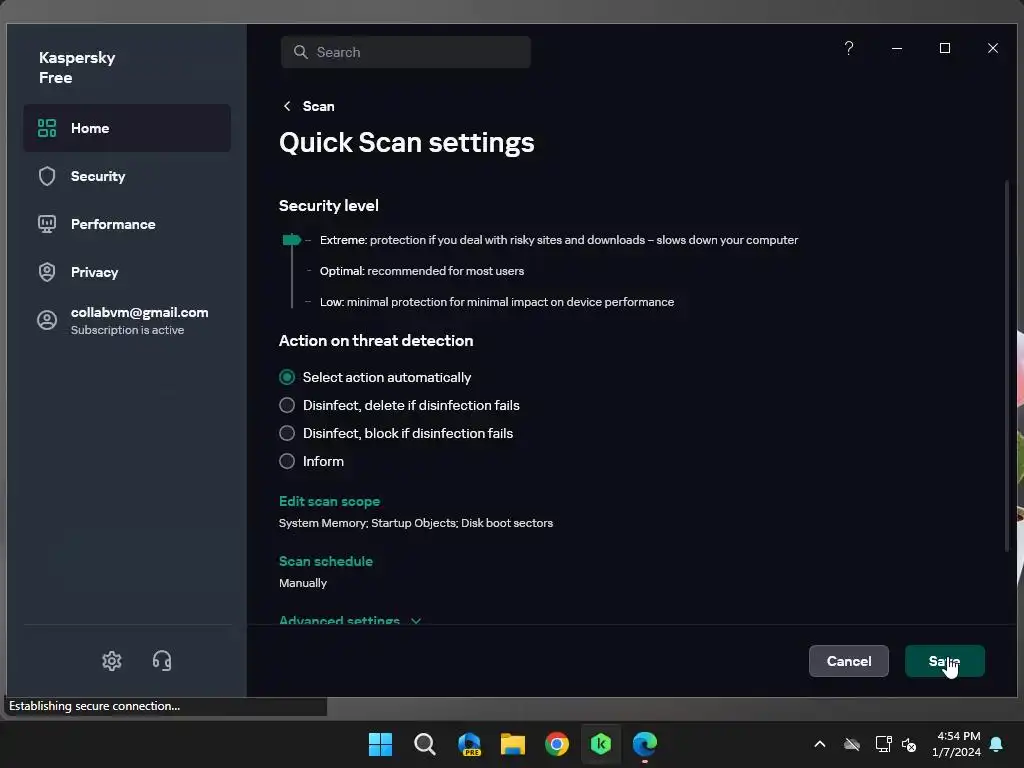The width and height of the screenshot is (1024, 768).
Task: Click the search magnifier icon
Action: [x=300, y=52]
